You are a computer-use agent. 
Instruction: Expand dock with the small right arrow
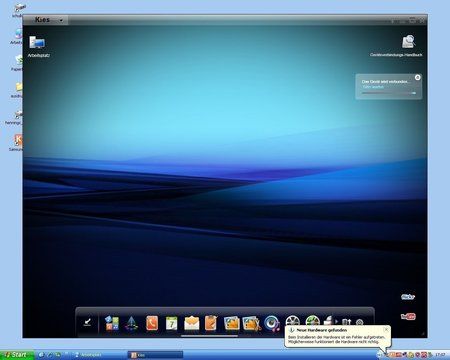[336, 322]
